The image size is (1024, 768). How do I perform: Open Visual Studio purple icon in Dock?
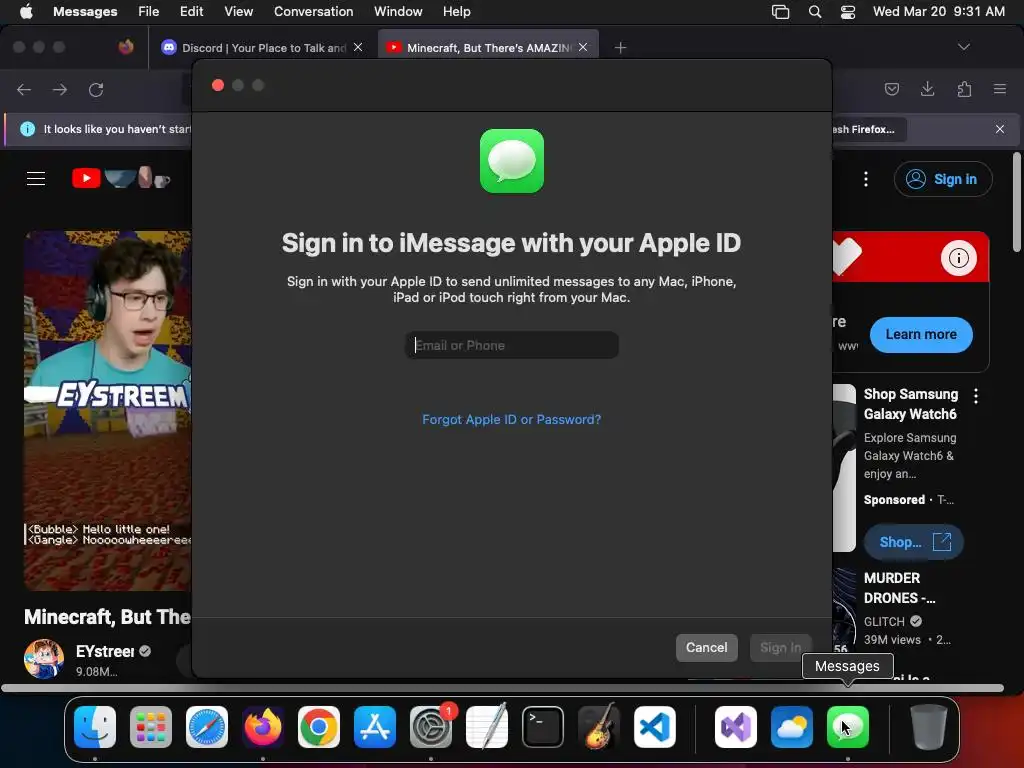[736, 727]
